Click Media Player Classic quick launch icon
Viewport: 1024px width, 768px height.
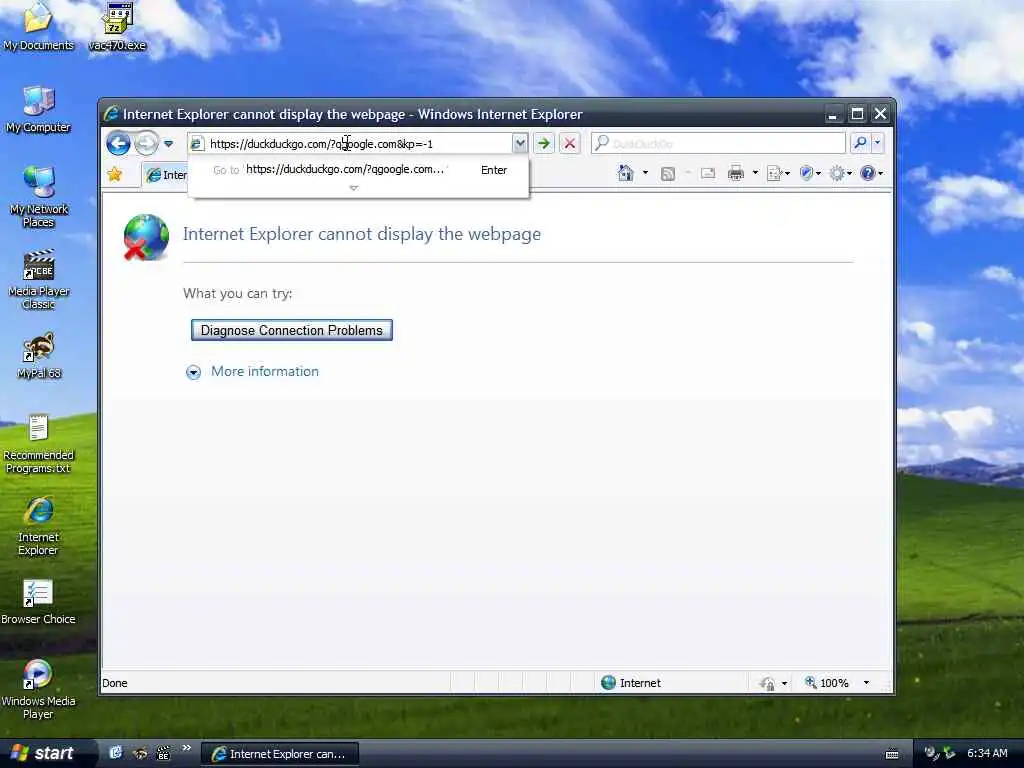point(163,753)
